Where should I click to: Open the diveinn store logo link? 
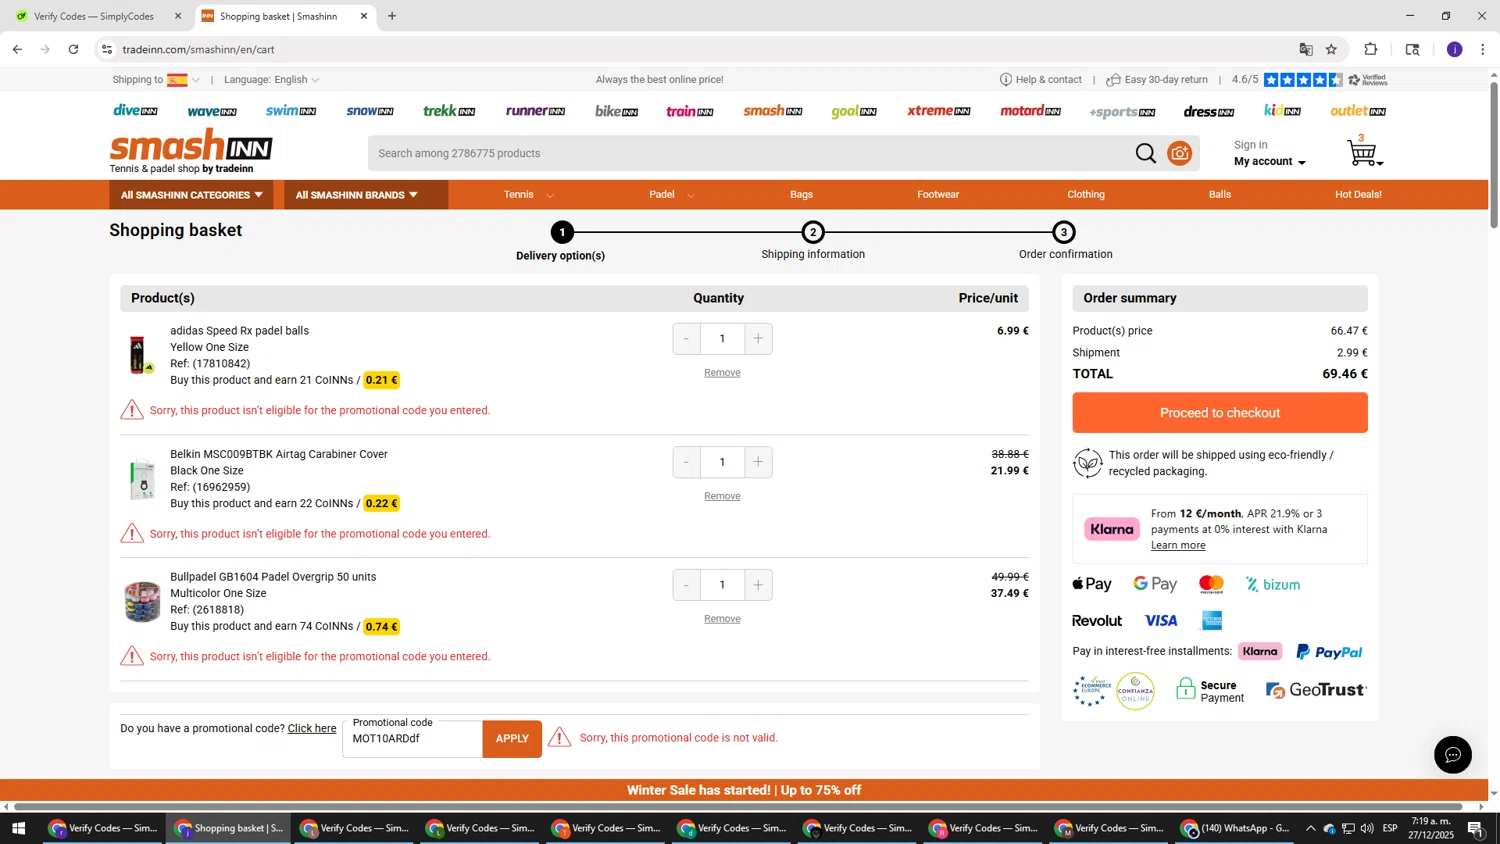(135, 111)
